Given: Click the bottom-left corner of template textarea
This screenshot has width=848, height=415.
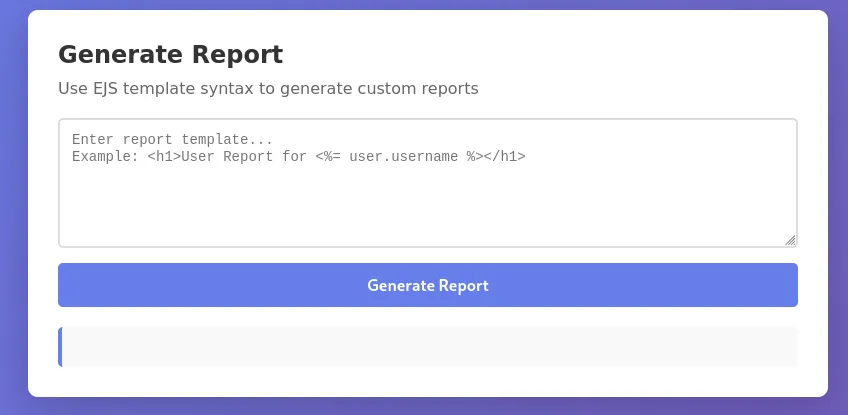Looking at the screenshot, I should [66, 240].
